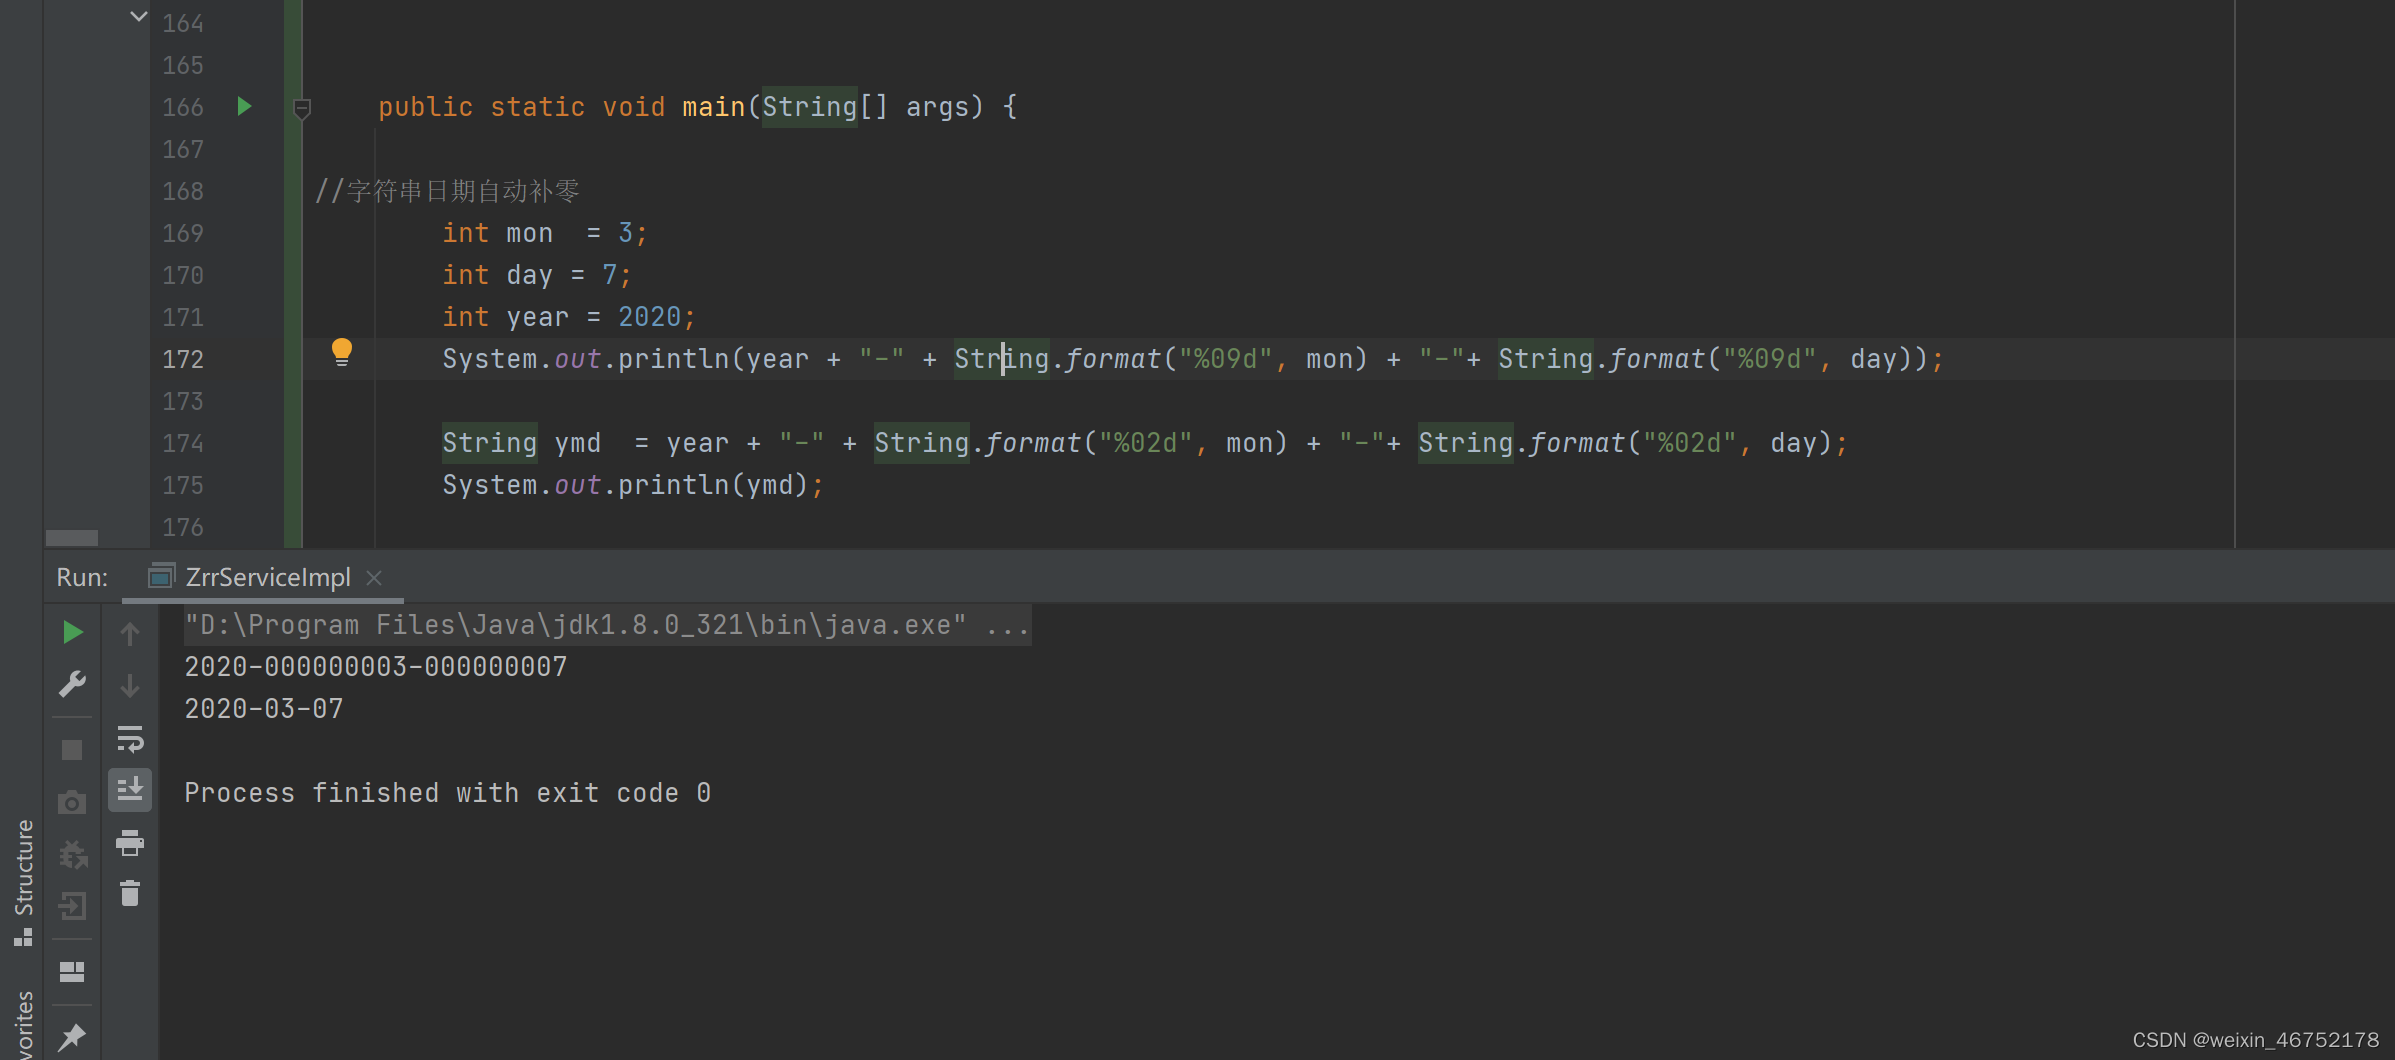Rerun ZrrServiceImpl with green play button
Viewport: 2395px width, 1060px height.
(72, 632)
